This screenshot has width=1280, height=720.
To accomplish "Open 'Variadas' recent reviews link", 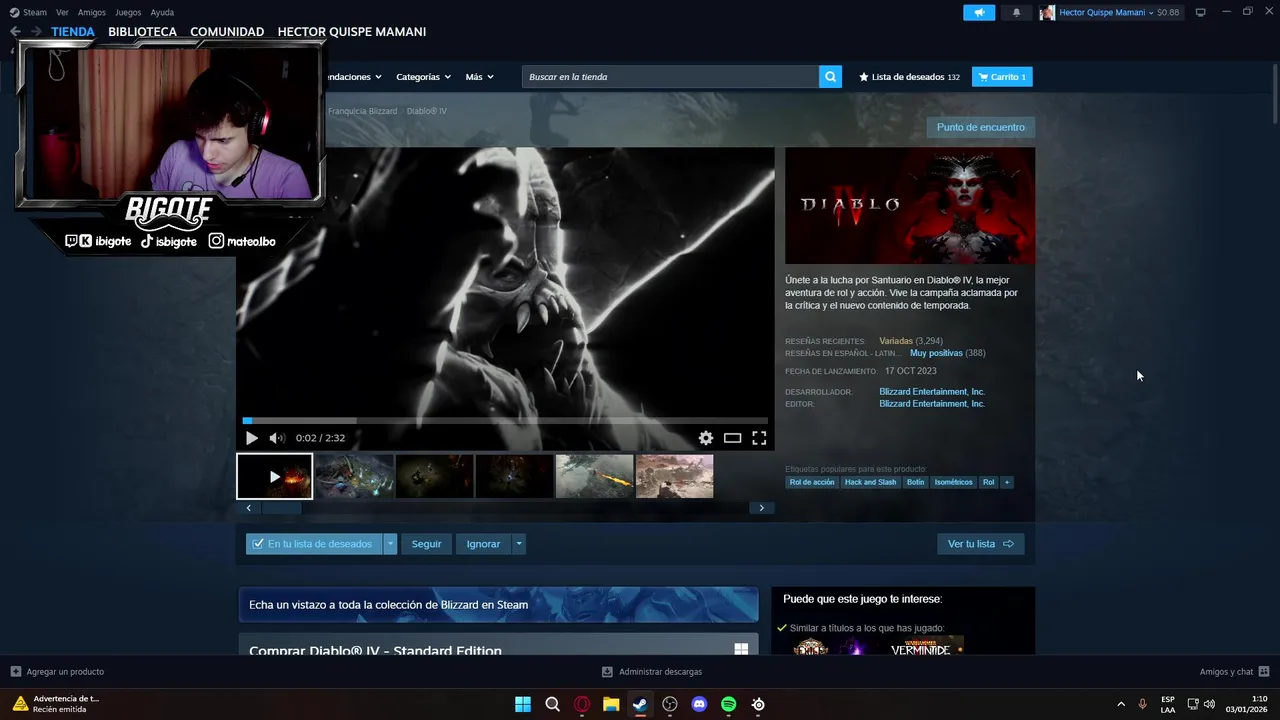I will click(x=896, y=341).
